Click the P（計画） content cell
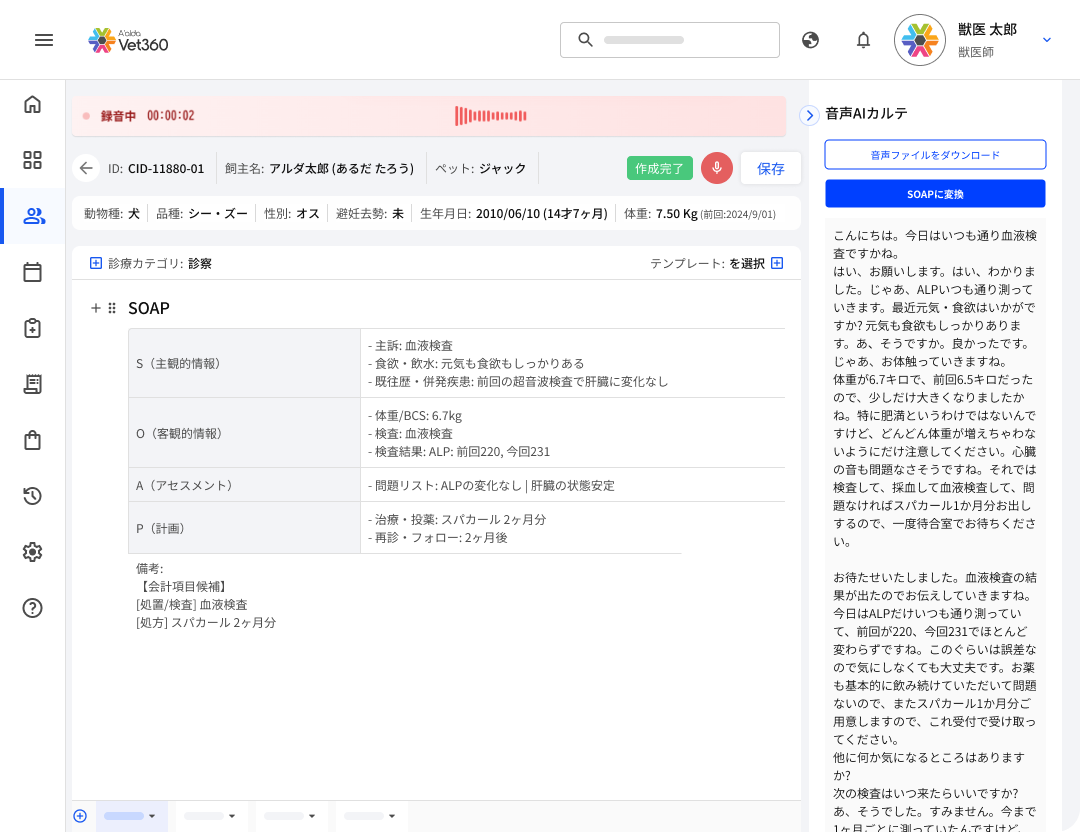The width and height of the screenshot is (1080, 832). click(x=521, y=528)
